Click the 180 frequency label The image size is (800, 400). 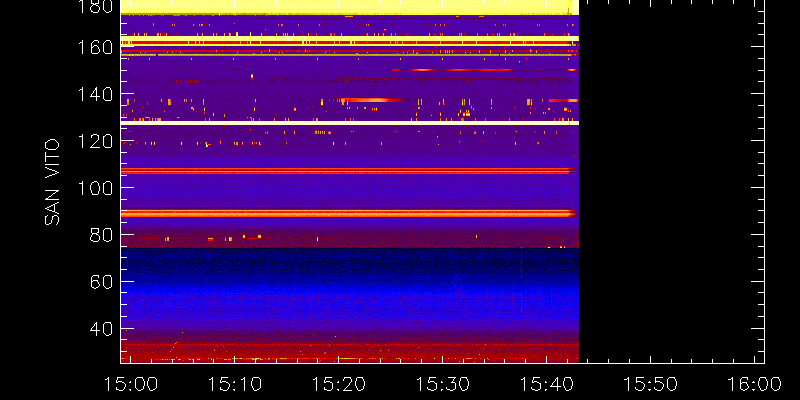pyautogui.click(x=94, y=6)
